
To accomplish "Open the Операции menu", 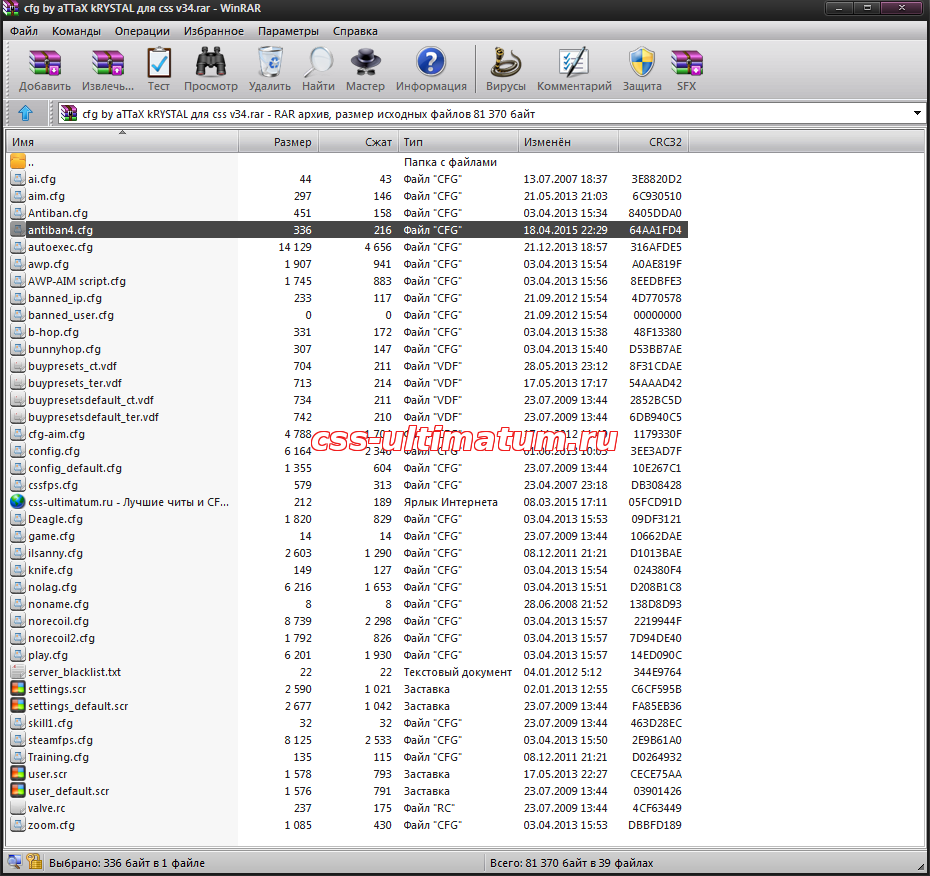I will [x=142, y=31].
